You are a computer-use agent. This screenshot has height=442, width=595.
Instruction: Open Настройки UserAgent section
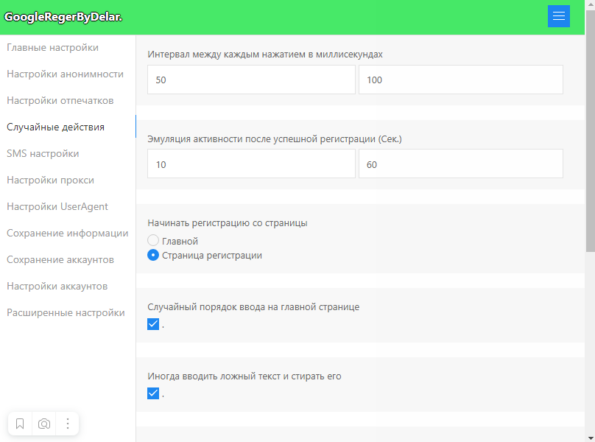point(57,207)
